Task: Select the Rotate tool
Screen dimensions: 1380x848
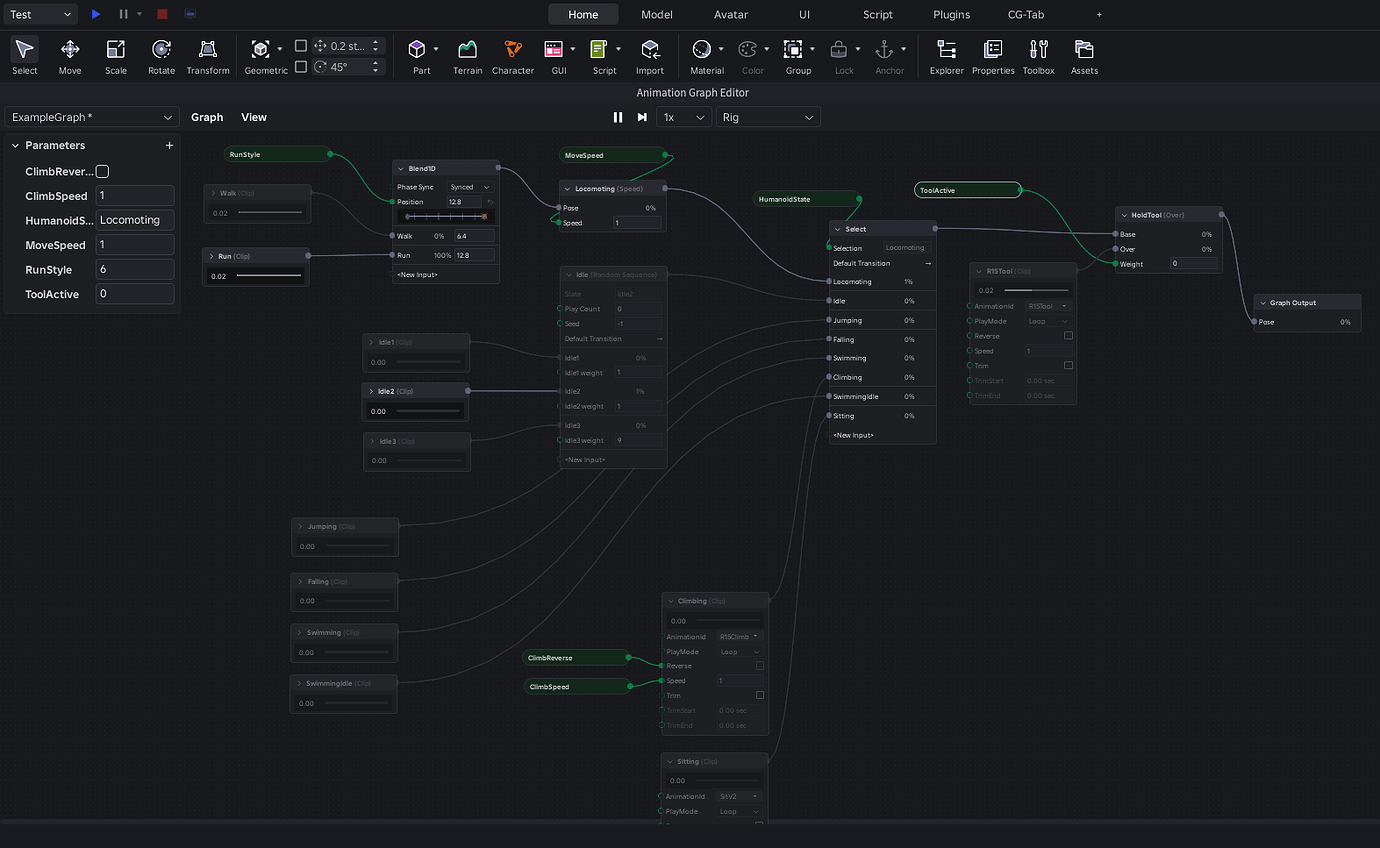Action: tap(161, 56)
